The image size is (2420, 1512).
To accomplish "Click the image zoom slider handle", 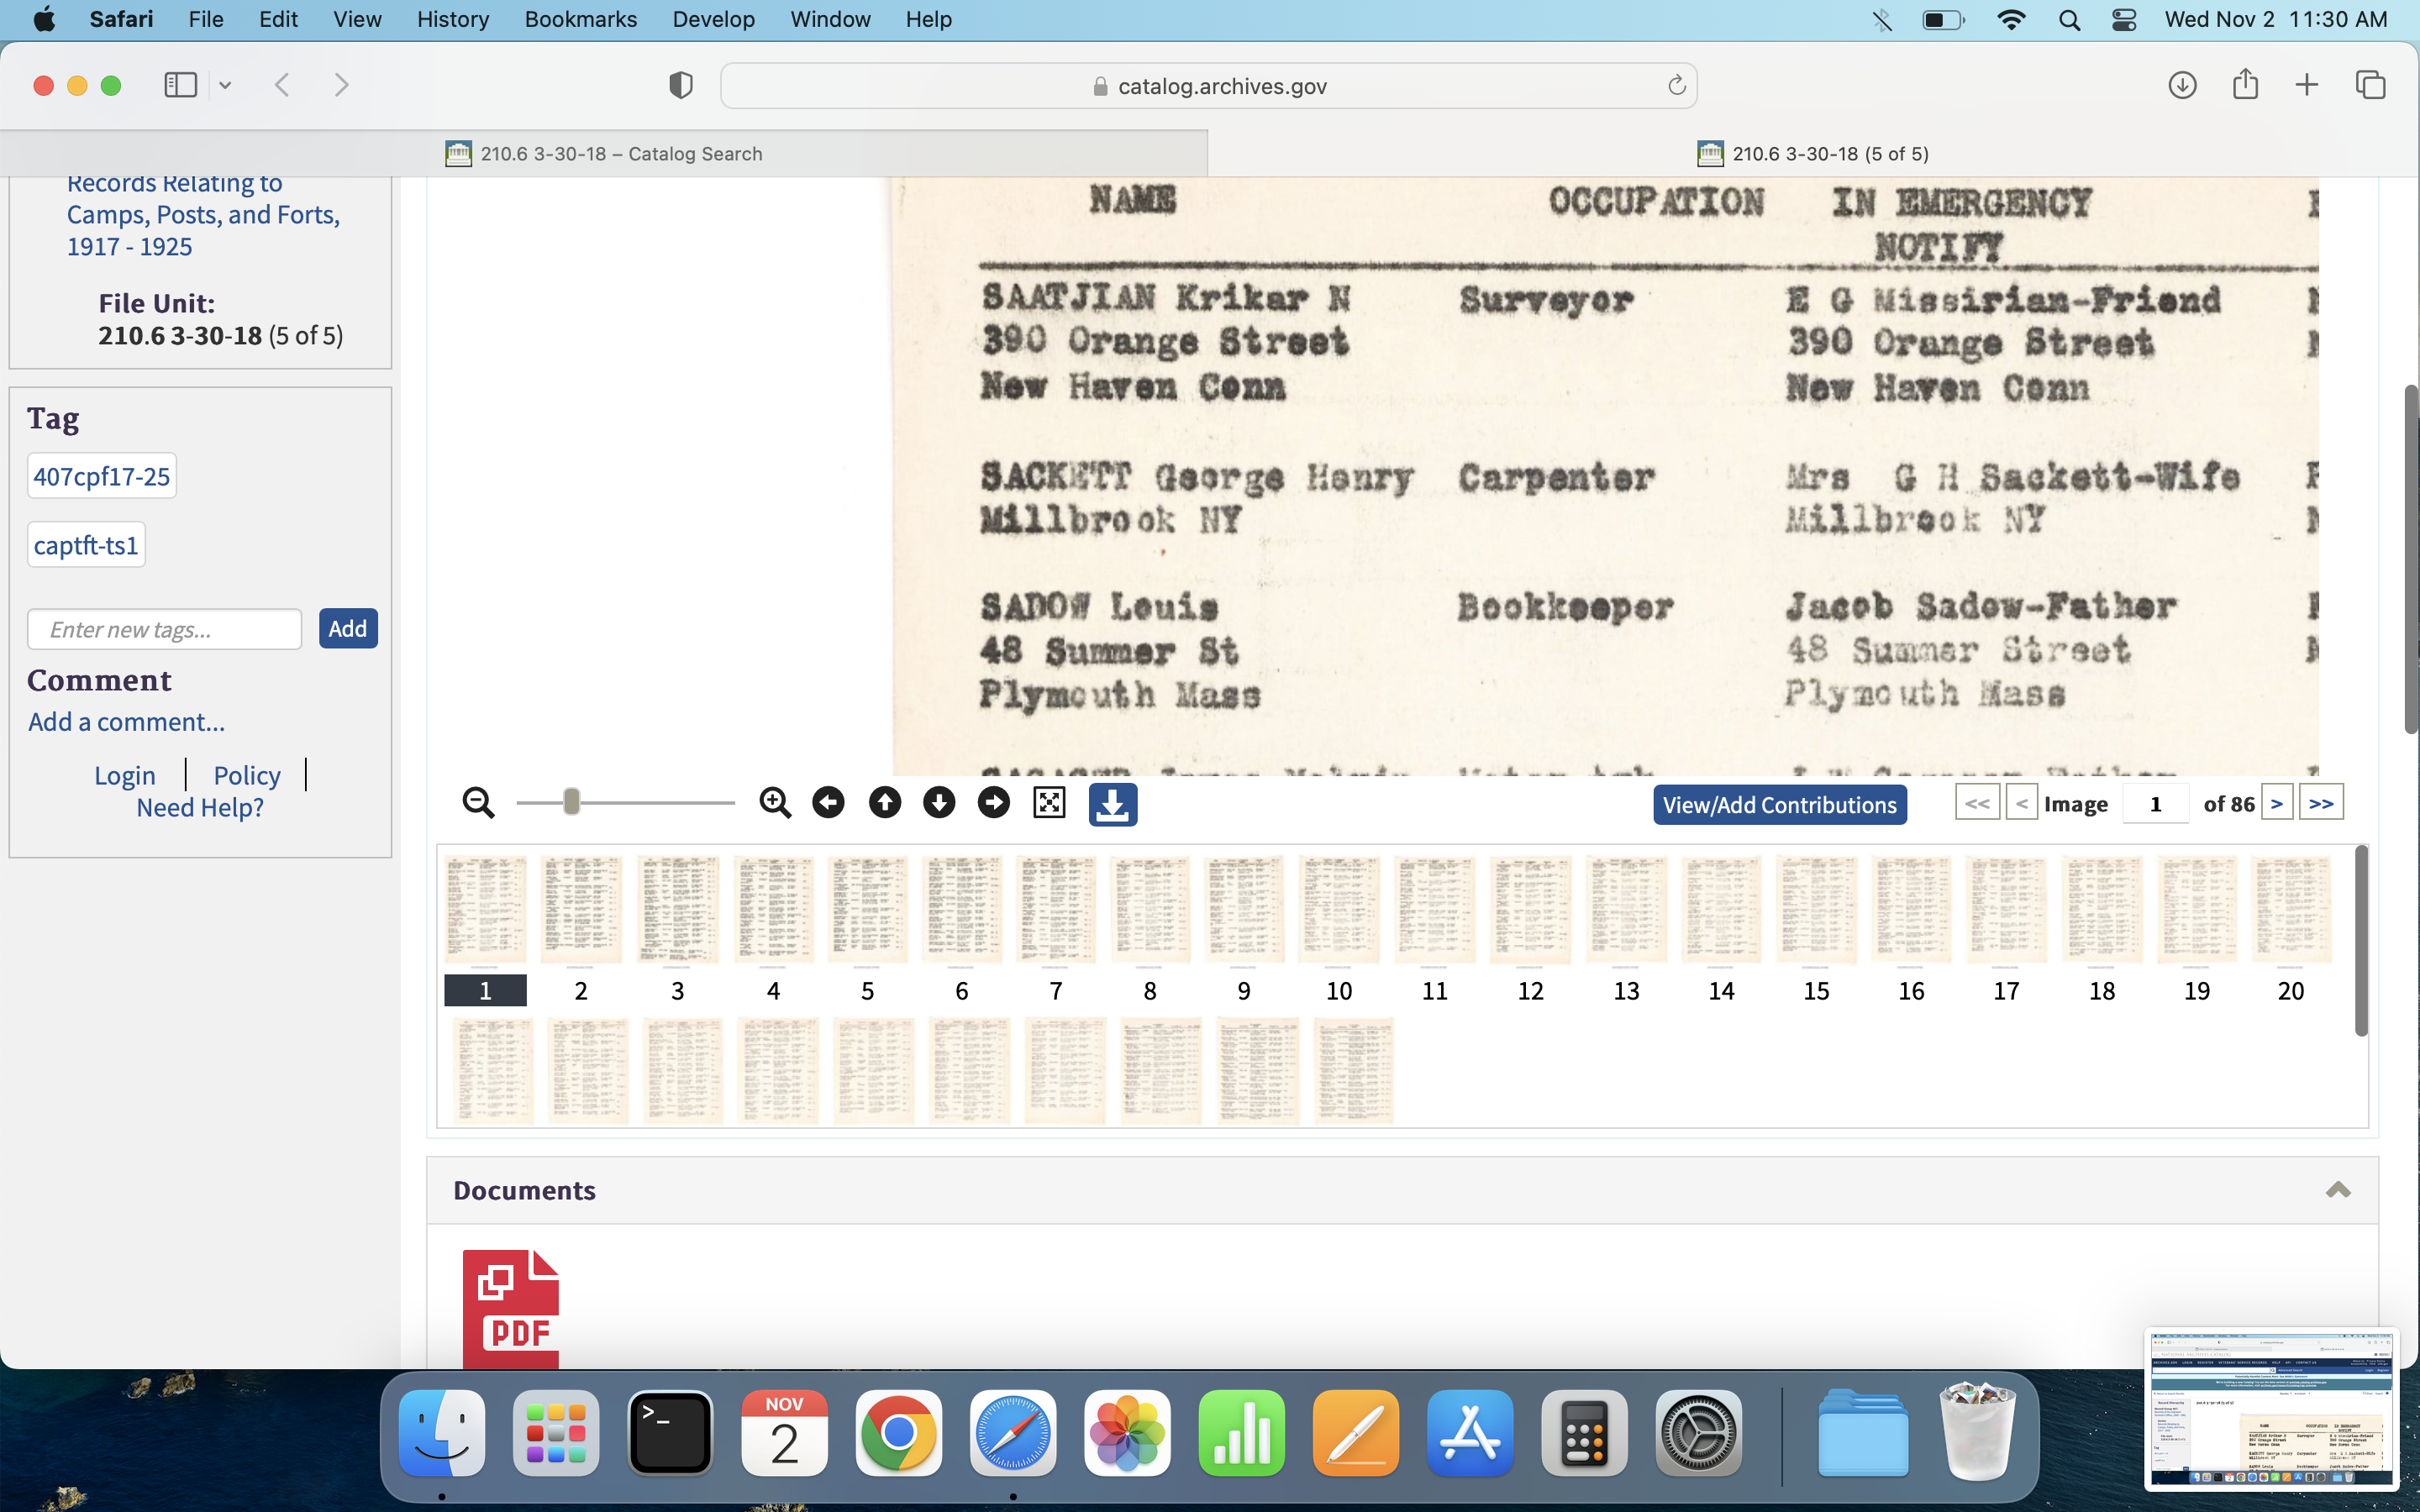I will pyautogui.click(x=571, y=802).
